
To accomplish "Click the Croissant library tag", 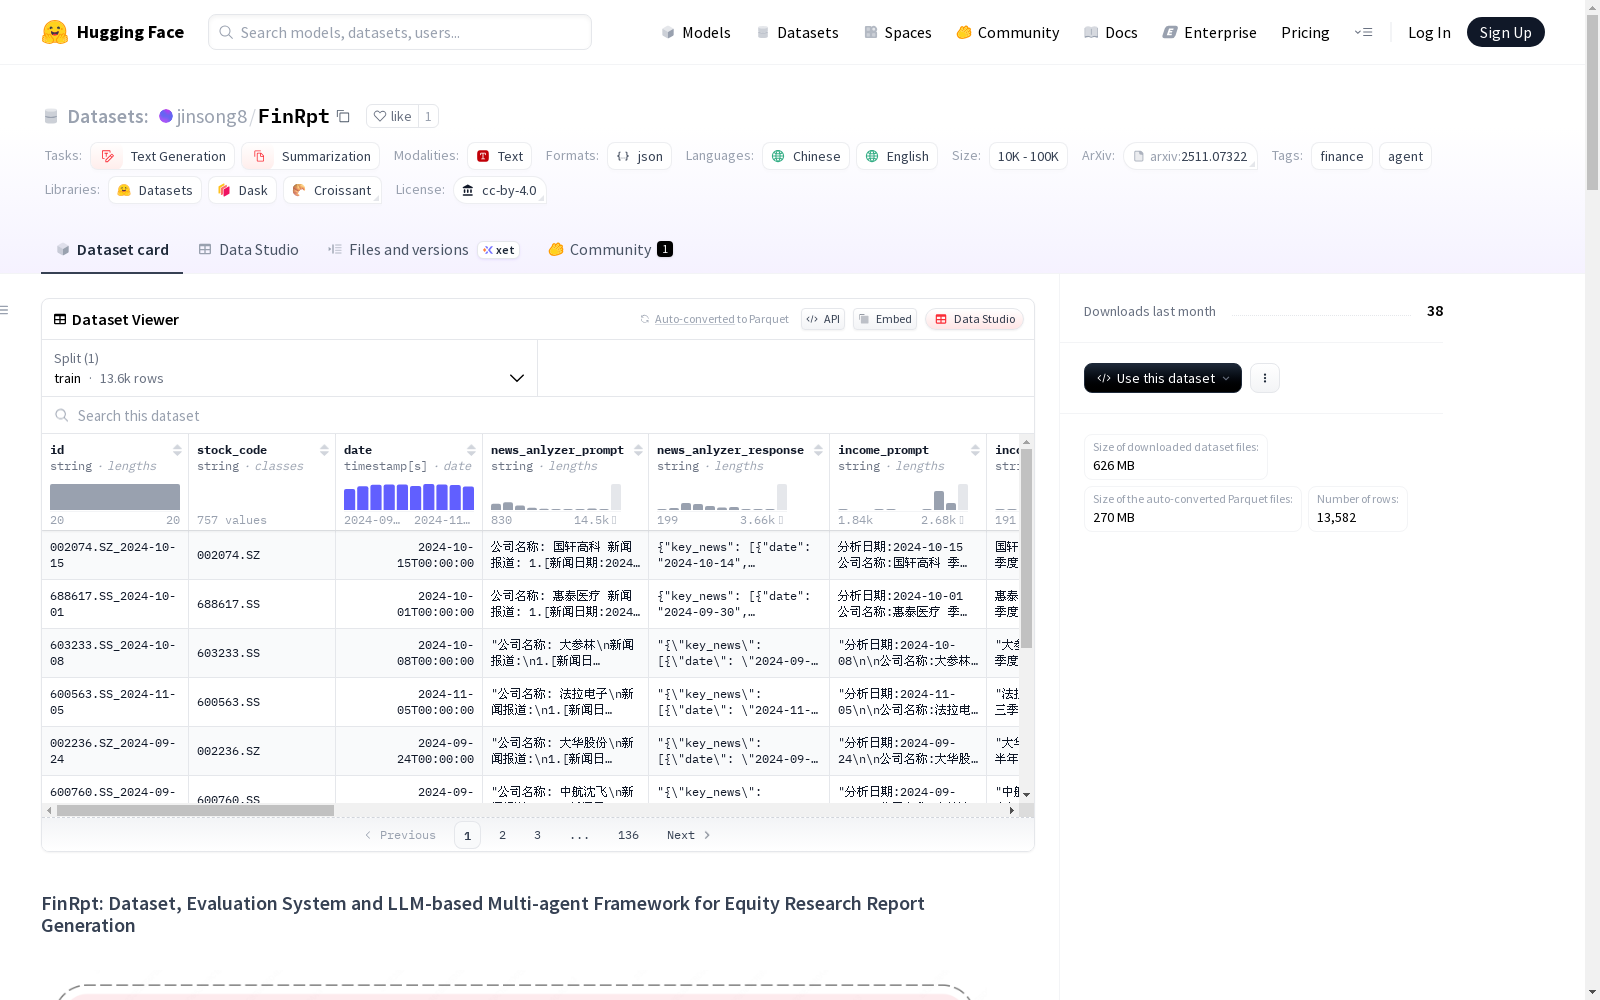I will pos(332,190).
